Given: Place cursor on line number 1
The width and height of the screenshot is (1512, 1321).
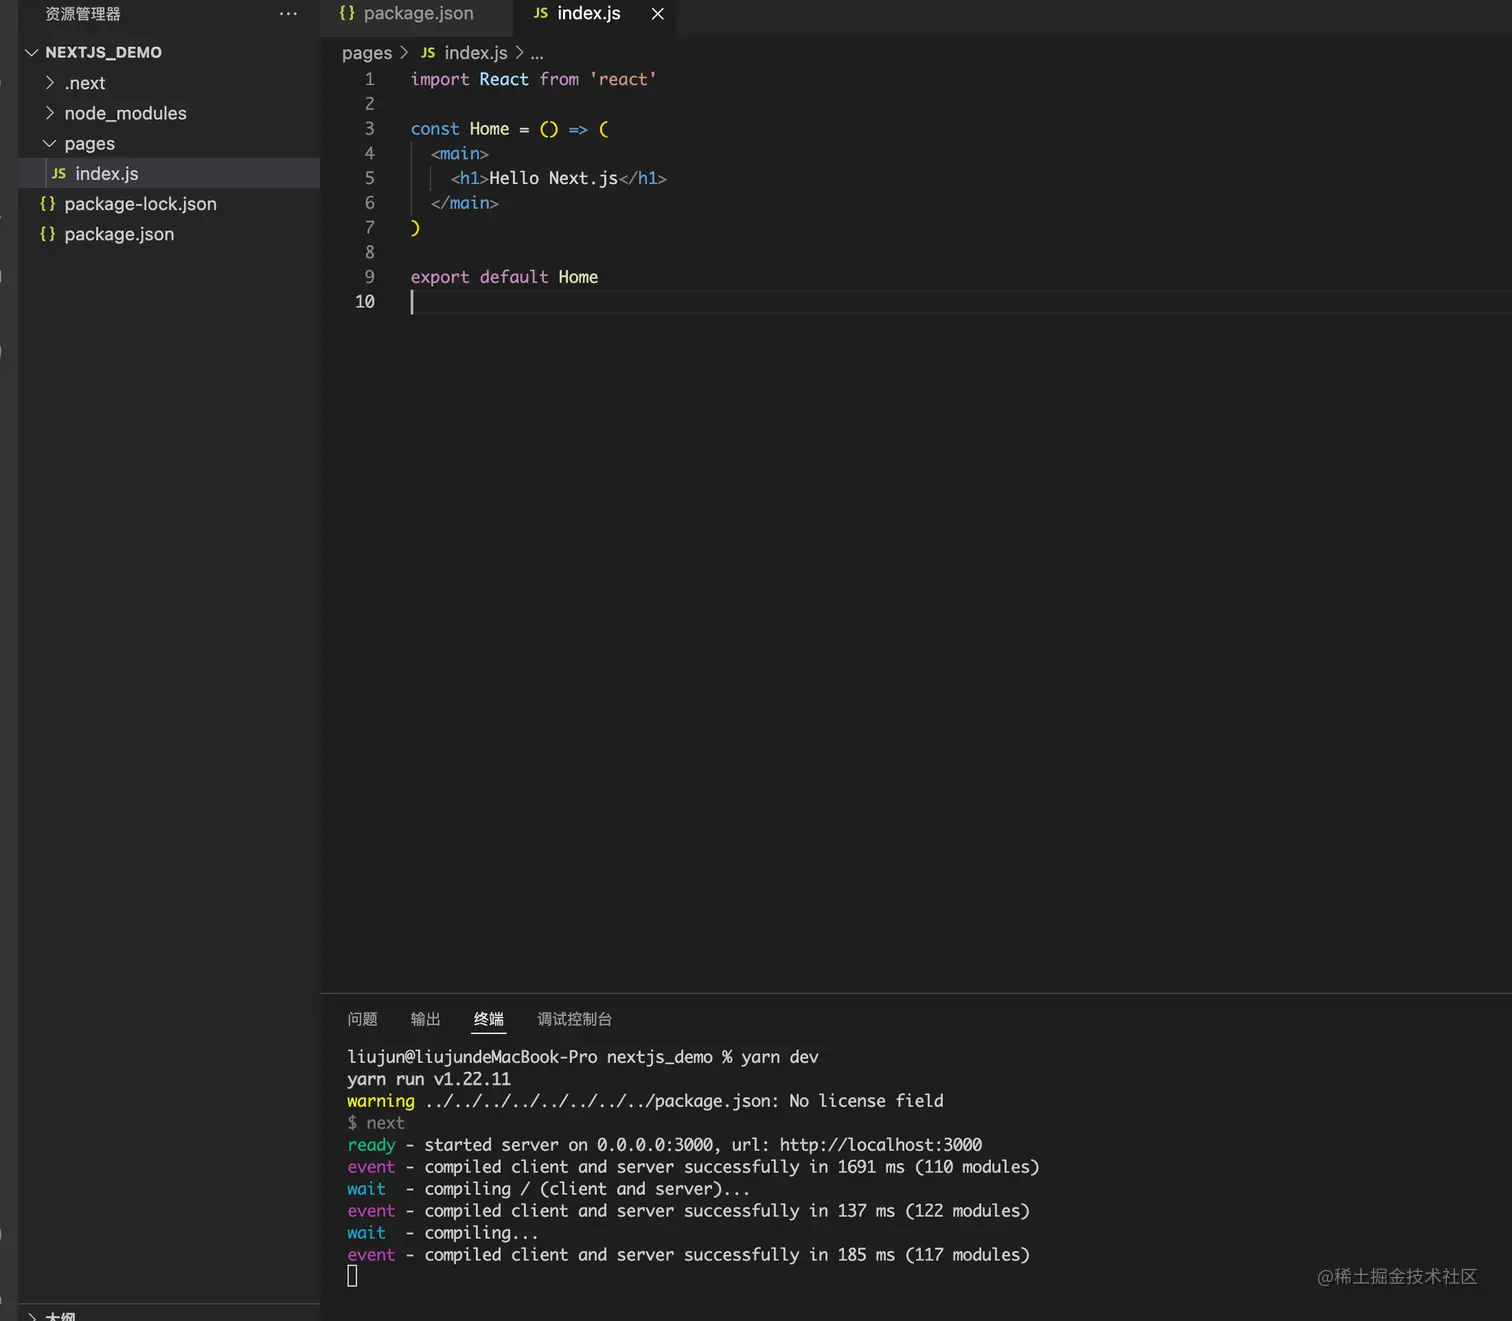Looking at the screenshot, I should [370, 79].
